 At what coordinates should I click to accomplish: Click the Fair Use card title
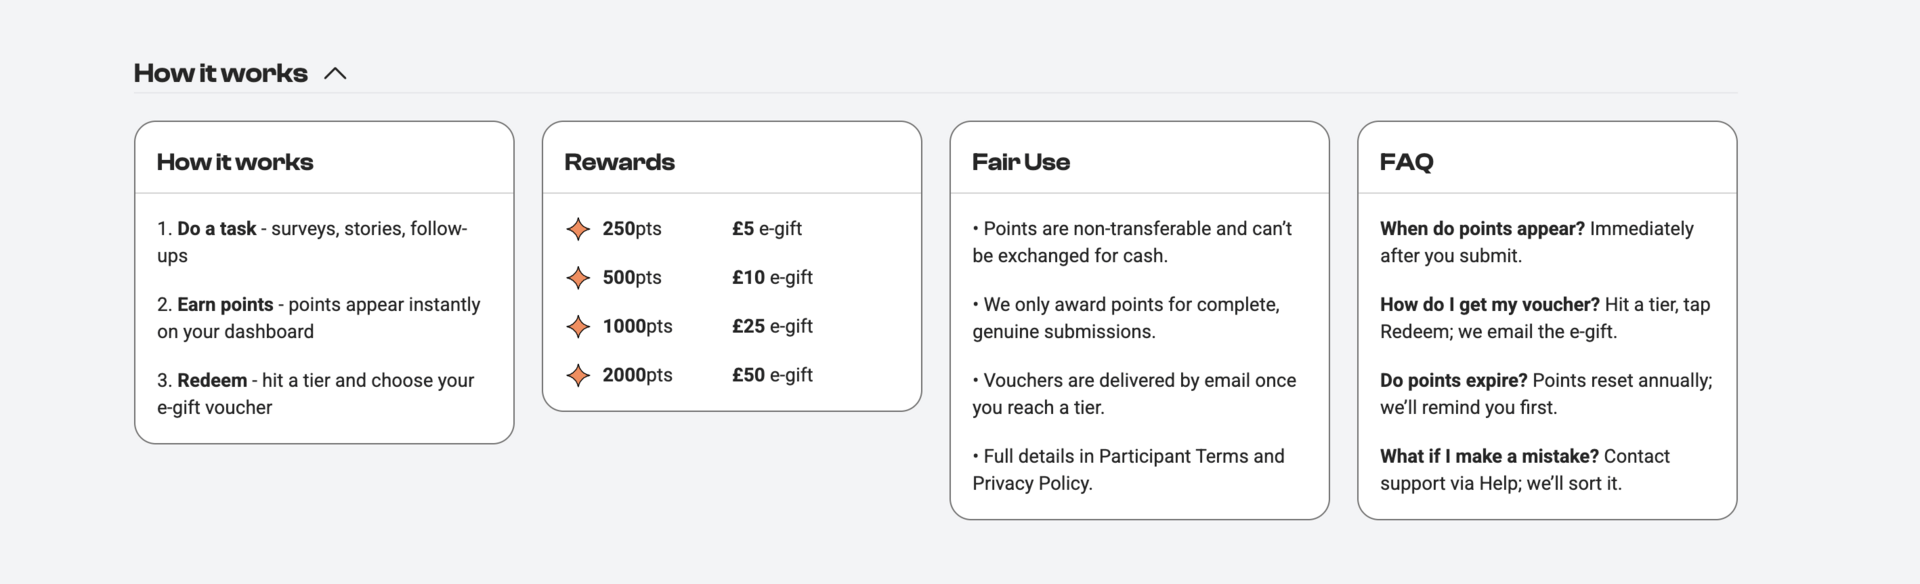pos(1021,162)
